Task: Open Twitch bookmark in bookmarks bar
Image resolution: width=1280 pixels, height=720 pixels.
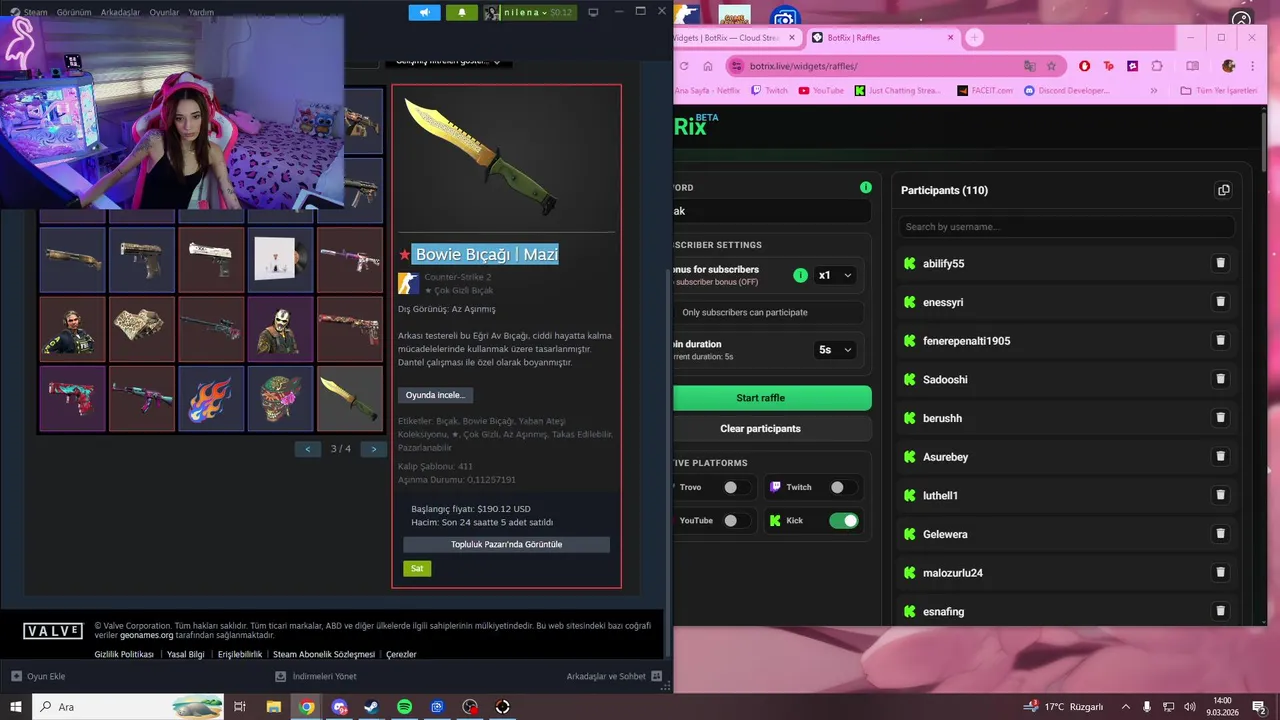Action: (769, 90)
